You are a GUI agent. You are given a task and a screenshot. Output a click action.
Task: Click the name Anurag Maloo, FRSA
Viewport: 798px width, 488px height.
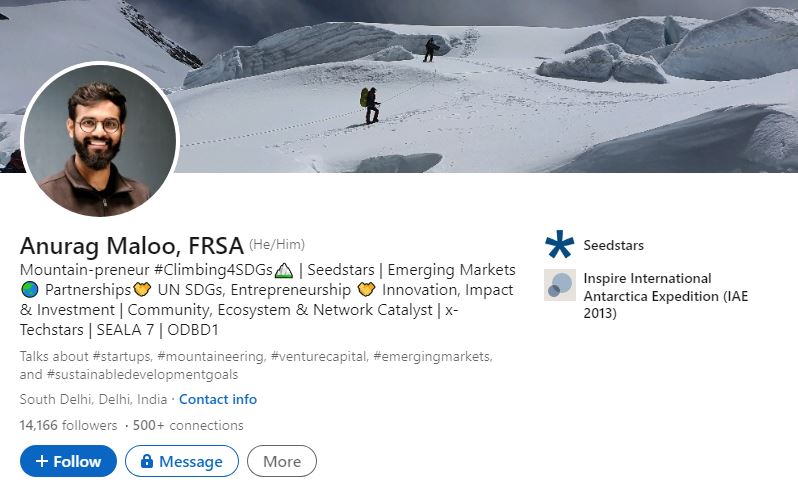pyautogui.click(x=132, y=246)
